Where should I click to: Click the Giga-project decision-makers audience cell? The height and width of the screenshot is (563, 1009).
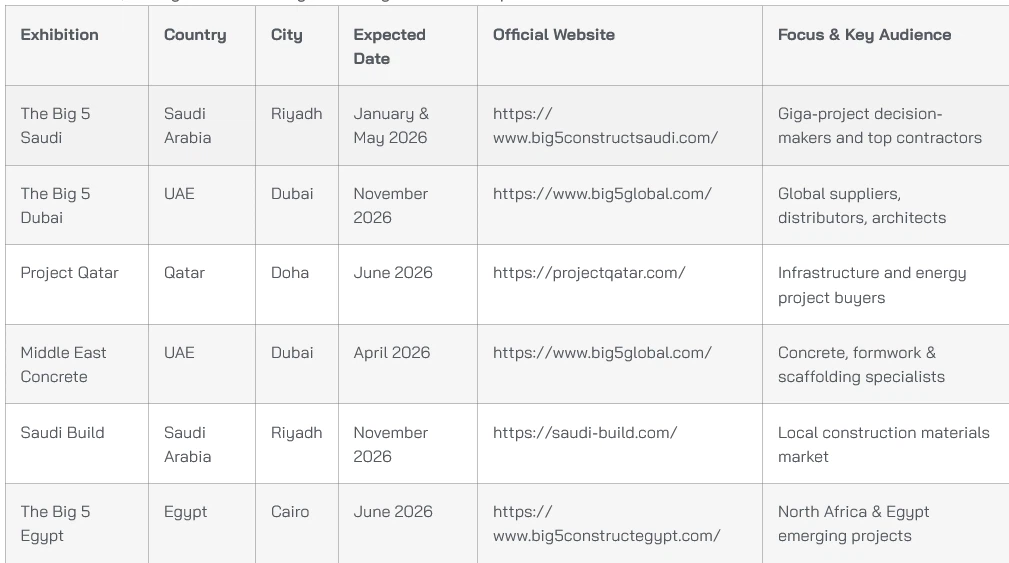(885, 125)
